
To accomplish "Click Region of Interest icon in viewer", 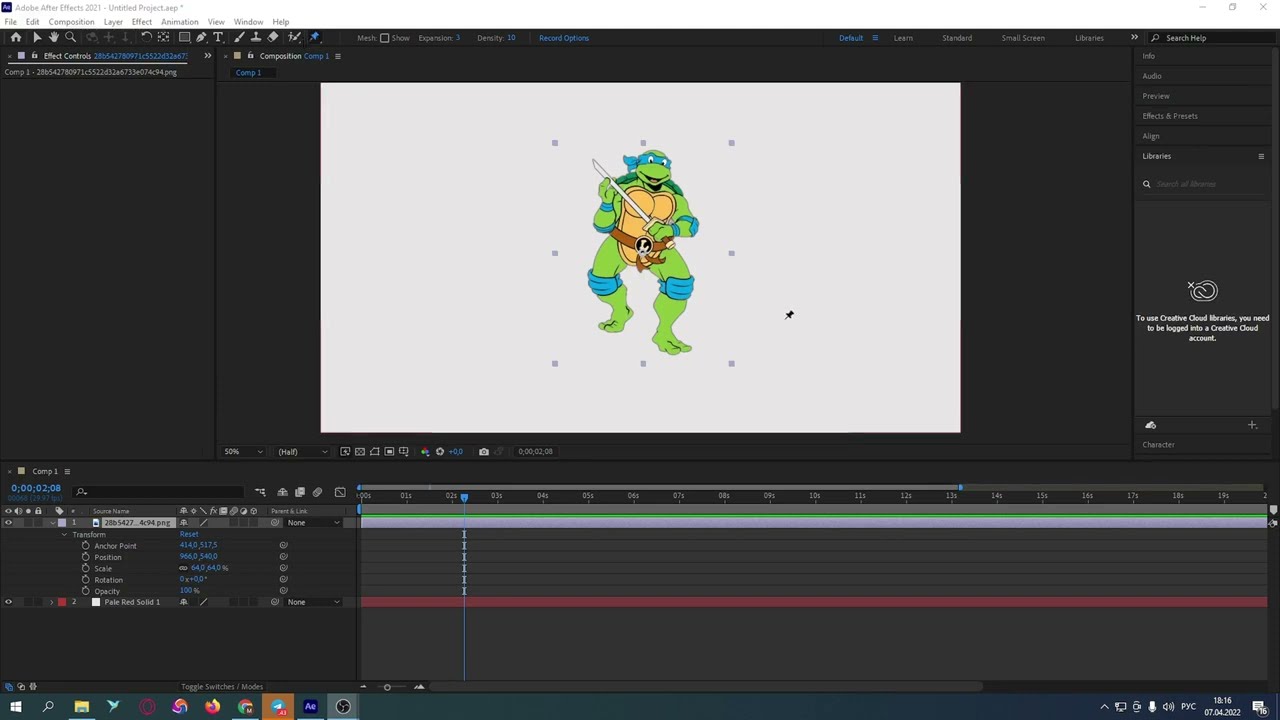I will coord(389,451).
